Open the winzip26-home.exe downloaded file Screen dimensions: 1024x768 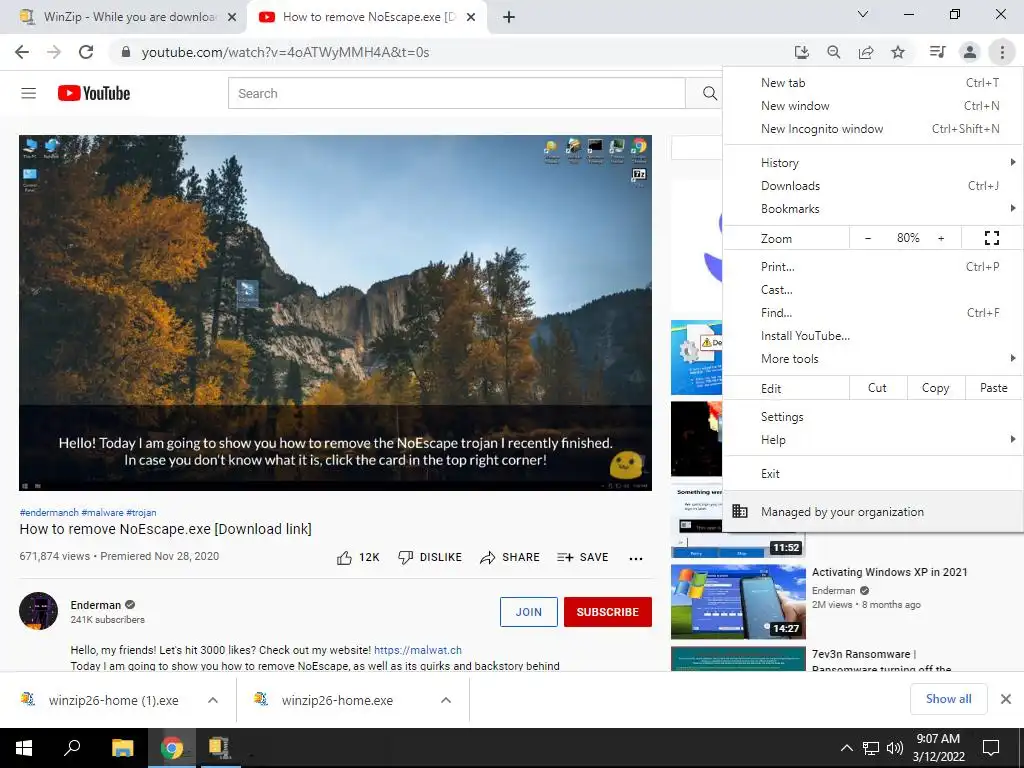336,700
